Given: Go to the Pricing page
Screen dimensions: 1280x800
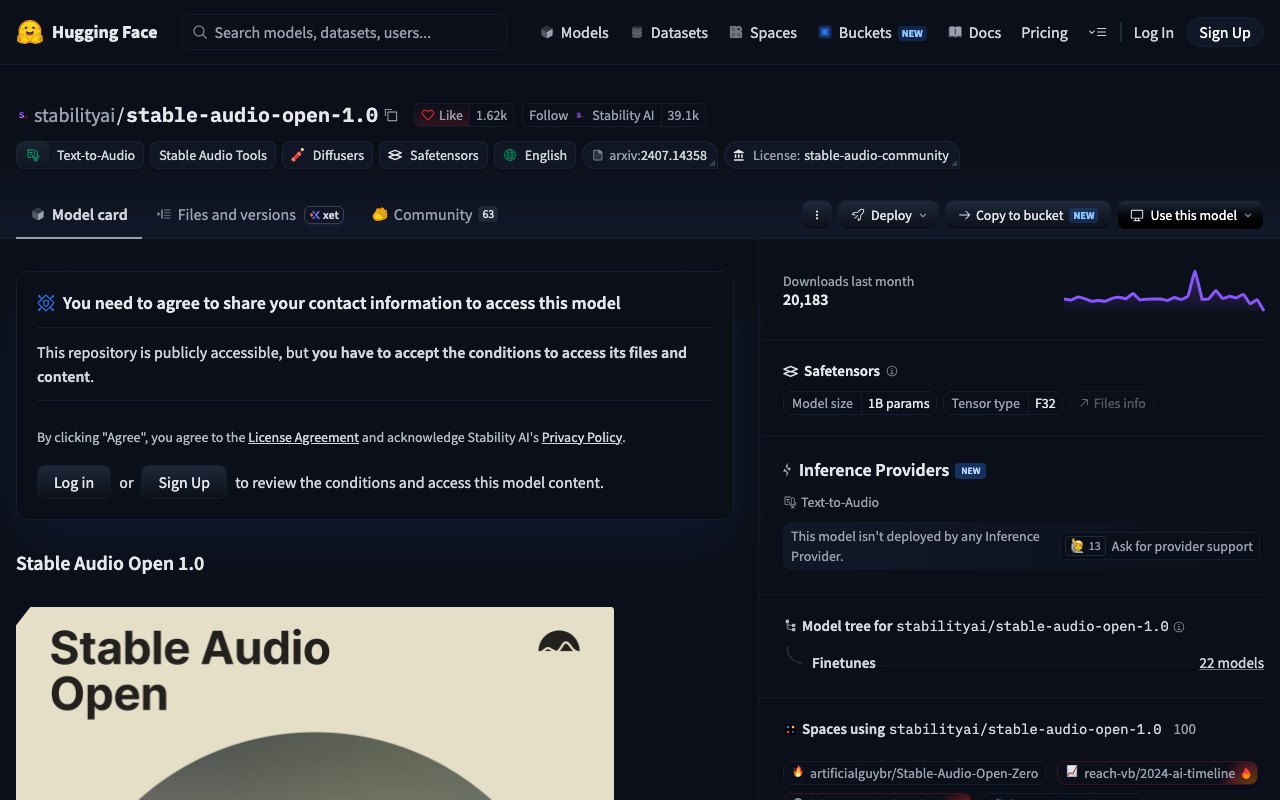Looking at the screenshot, I should (1044, 32).
